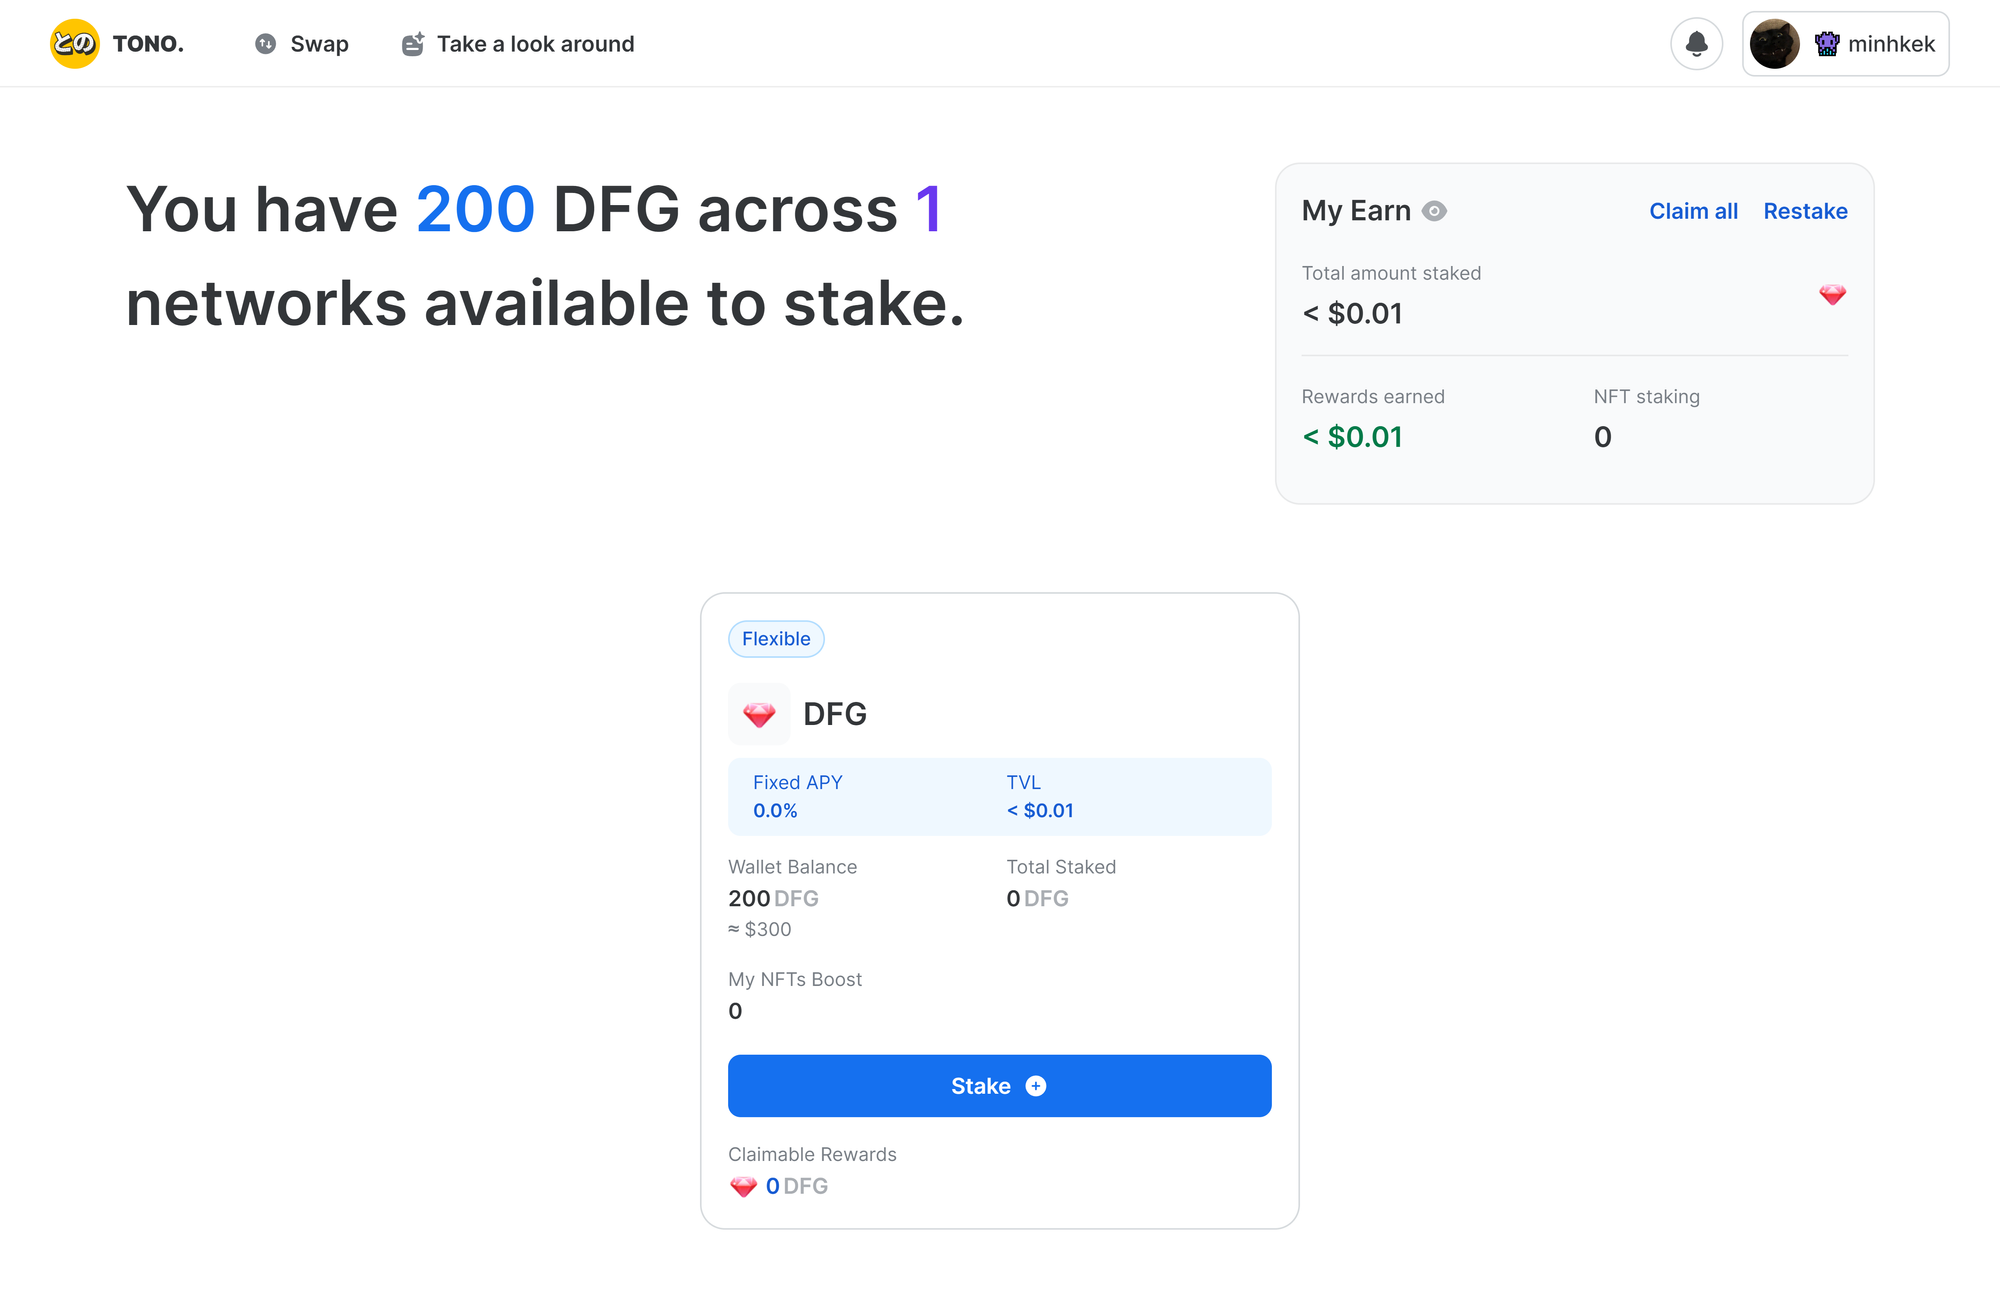Open the minhkek account menu
The height and width of the screenshot is (1300, 2000).
(x=1845, y=44)
